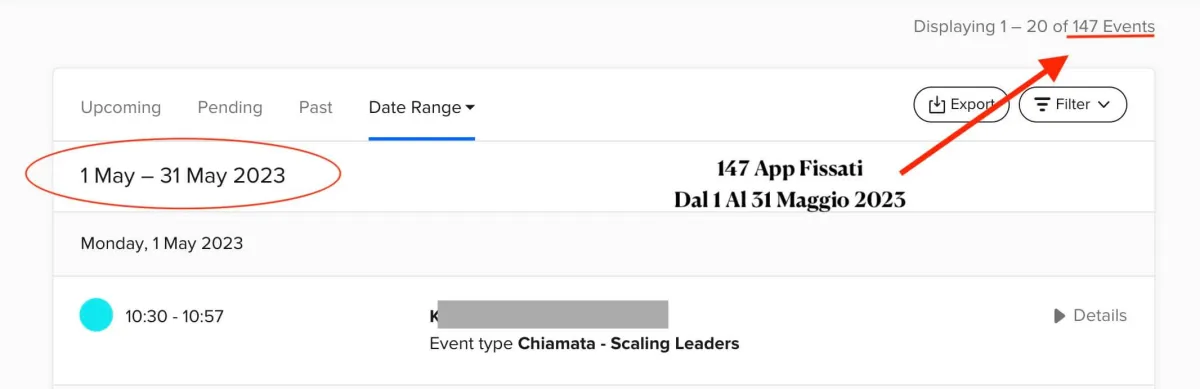Screen dimensions: 1200x389
Task: Click the download icon in Export
Action: pos(937,104)
